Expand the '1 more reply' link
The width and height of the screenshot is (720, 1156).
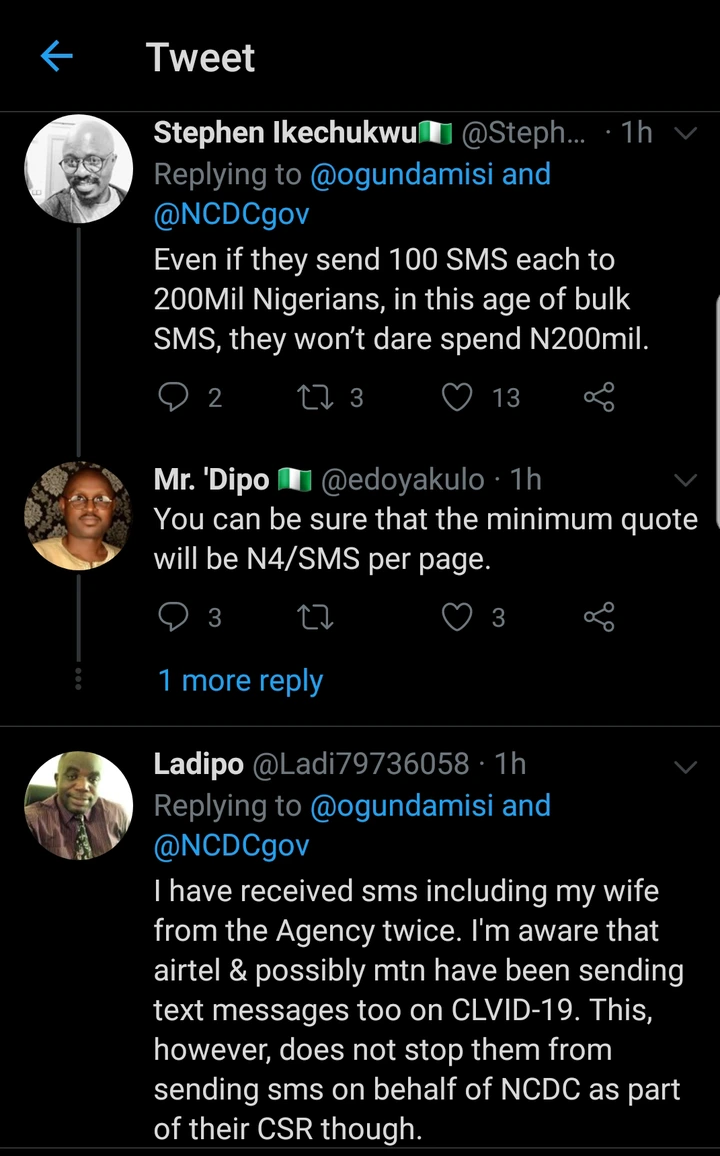coord(240,681)
